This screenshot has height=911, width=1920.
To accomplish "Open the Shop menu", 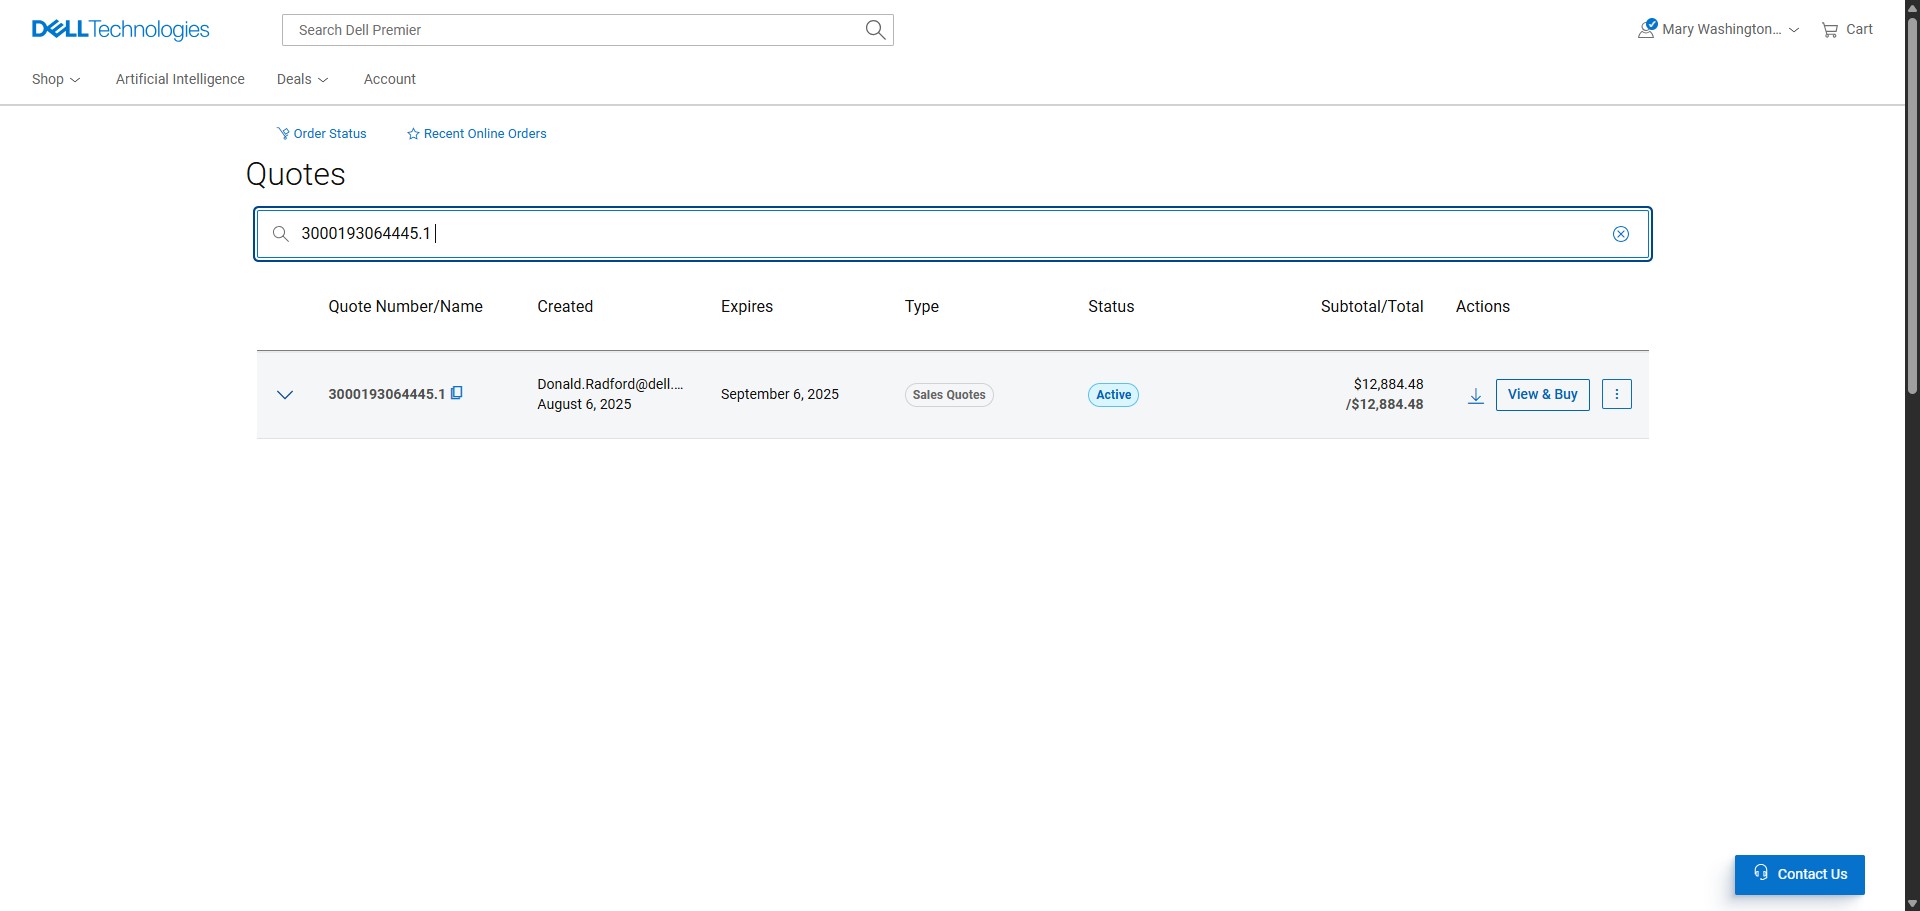I will [x=55, y=79].
